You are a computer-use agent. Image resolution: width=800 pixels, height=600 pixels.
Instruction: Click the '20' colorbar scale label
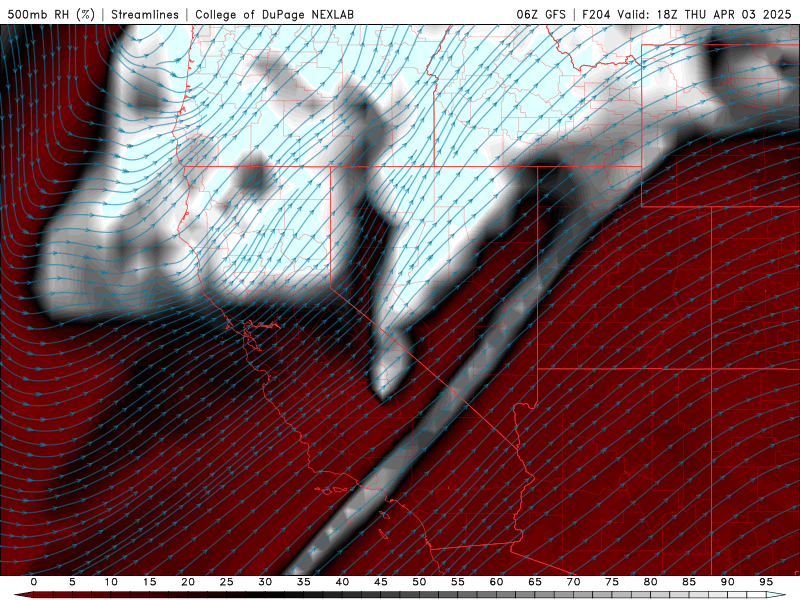(x=188, y=582)
